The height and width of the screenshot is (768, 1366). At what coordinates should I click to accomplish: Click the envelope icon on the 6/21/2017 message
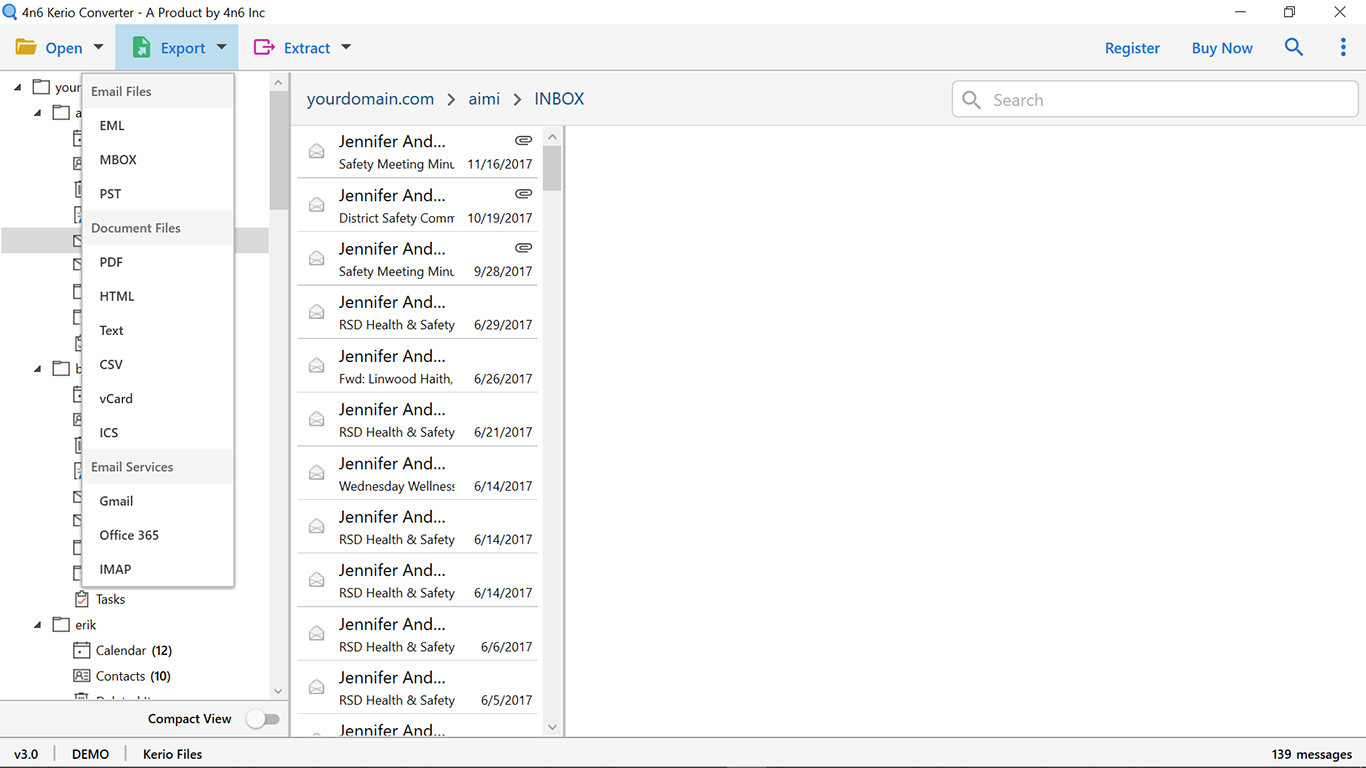pyautogui.click(x=316, y=419)
